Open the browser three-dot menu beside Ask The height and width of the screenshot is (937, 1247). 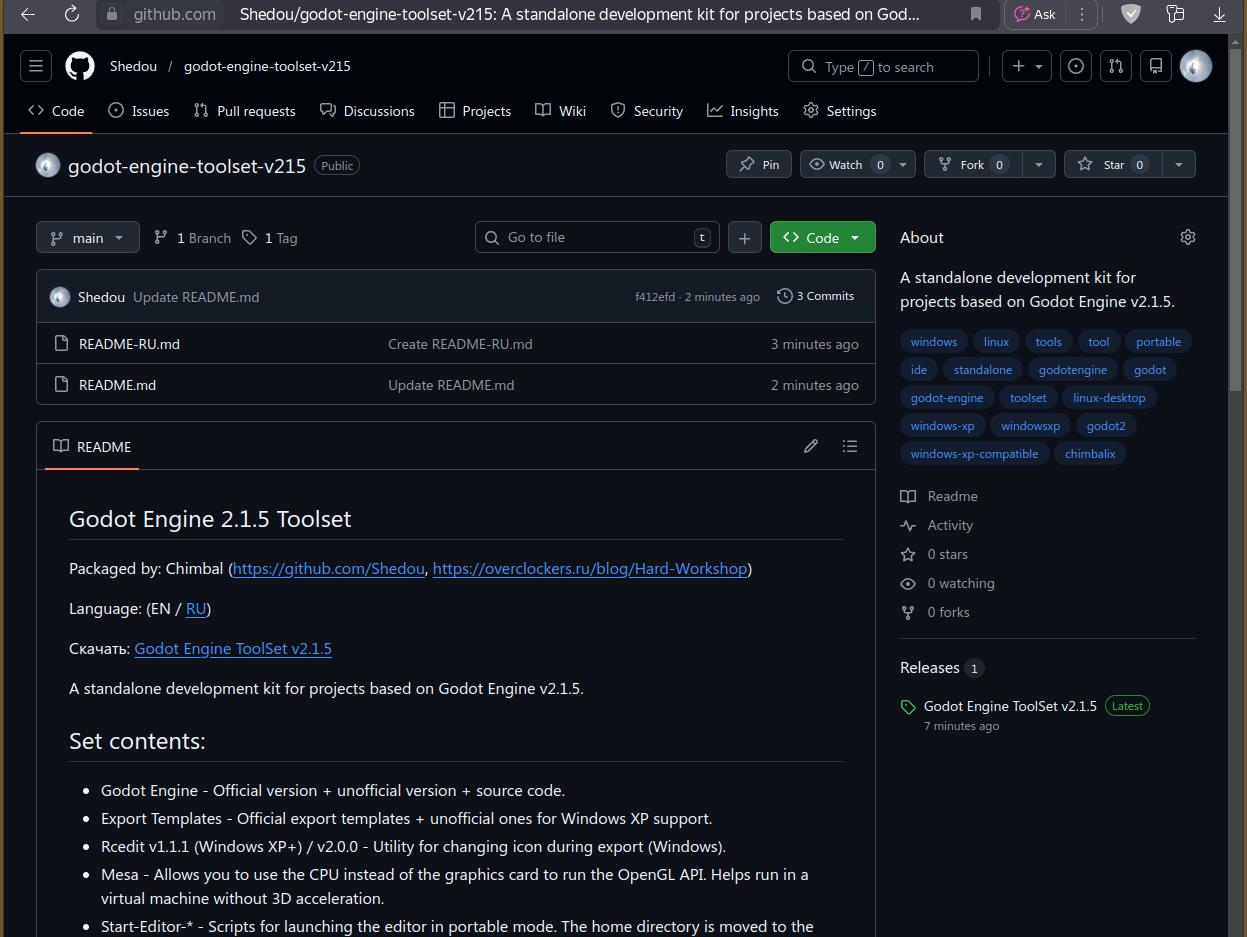point(1081,14)
